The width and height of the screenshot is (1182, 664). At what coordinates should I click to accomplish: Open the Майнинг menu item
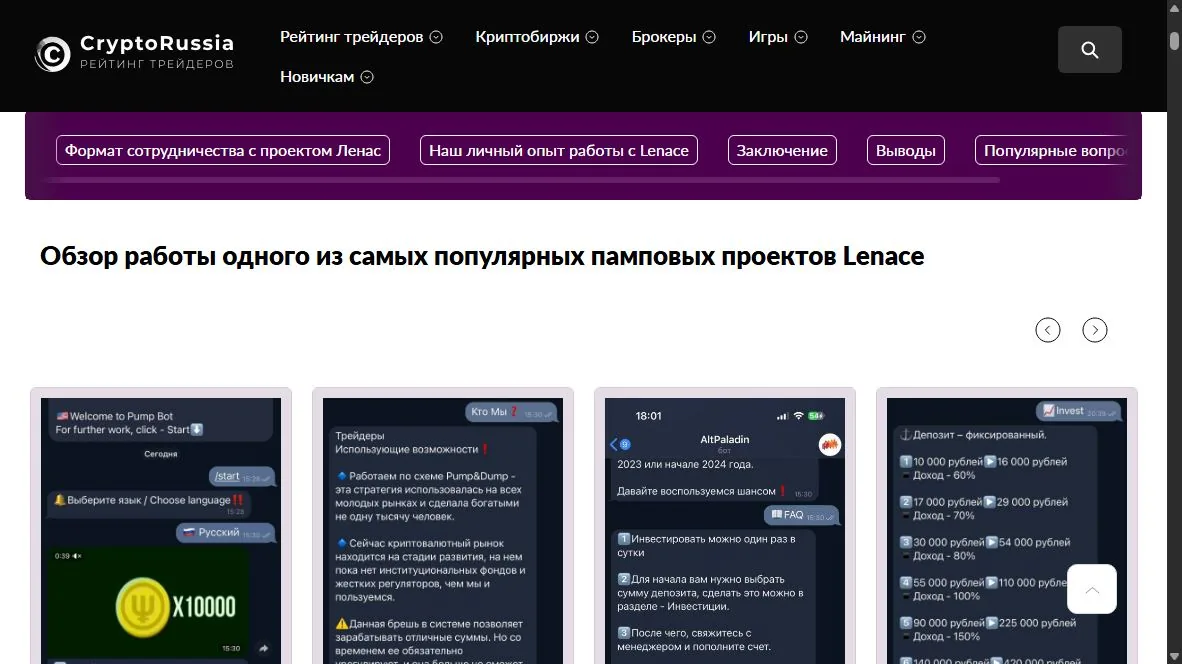coord(872,37)
